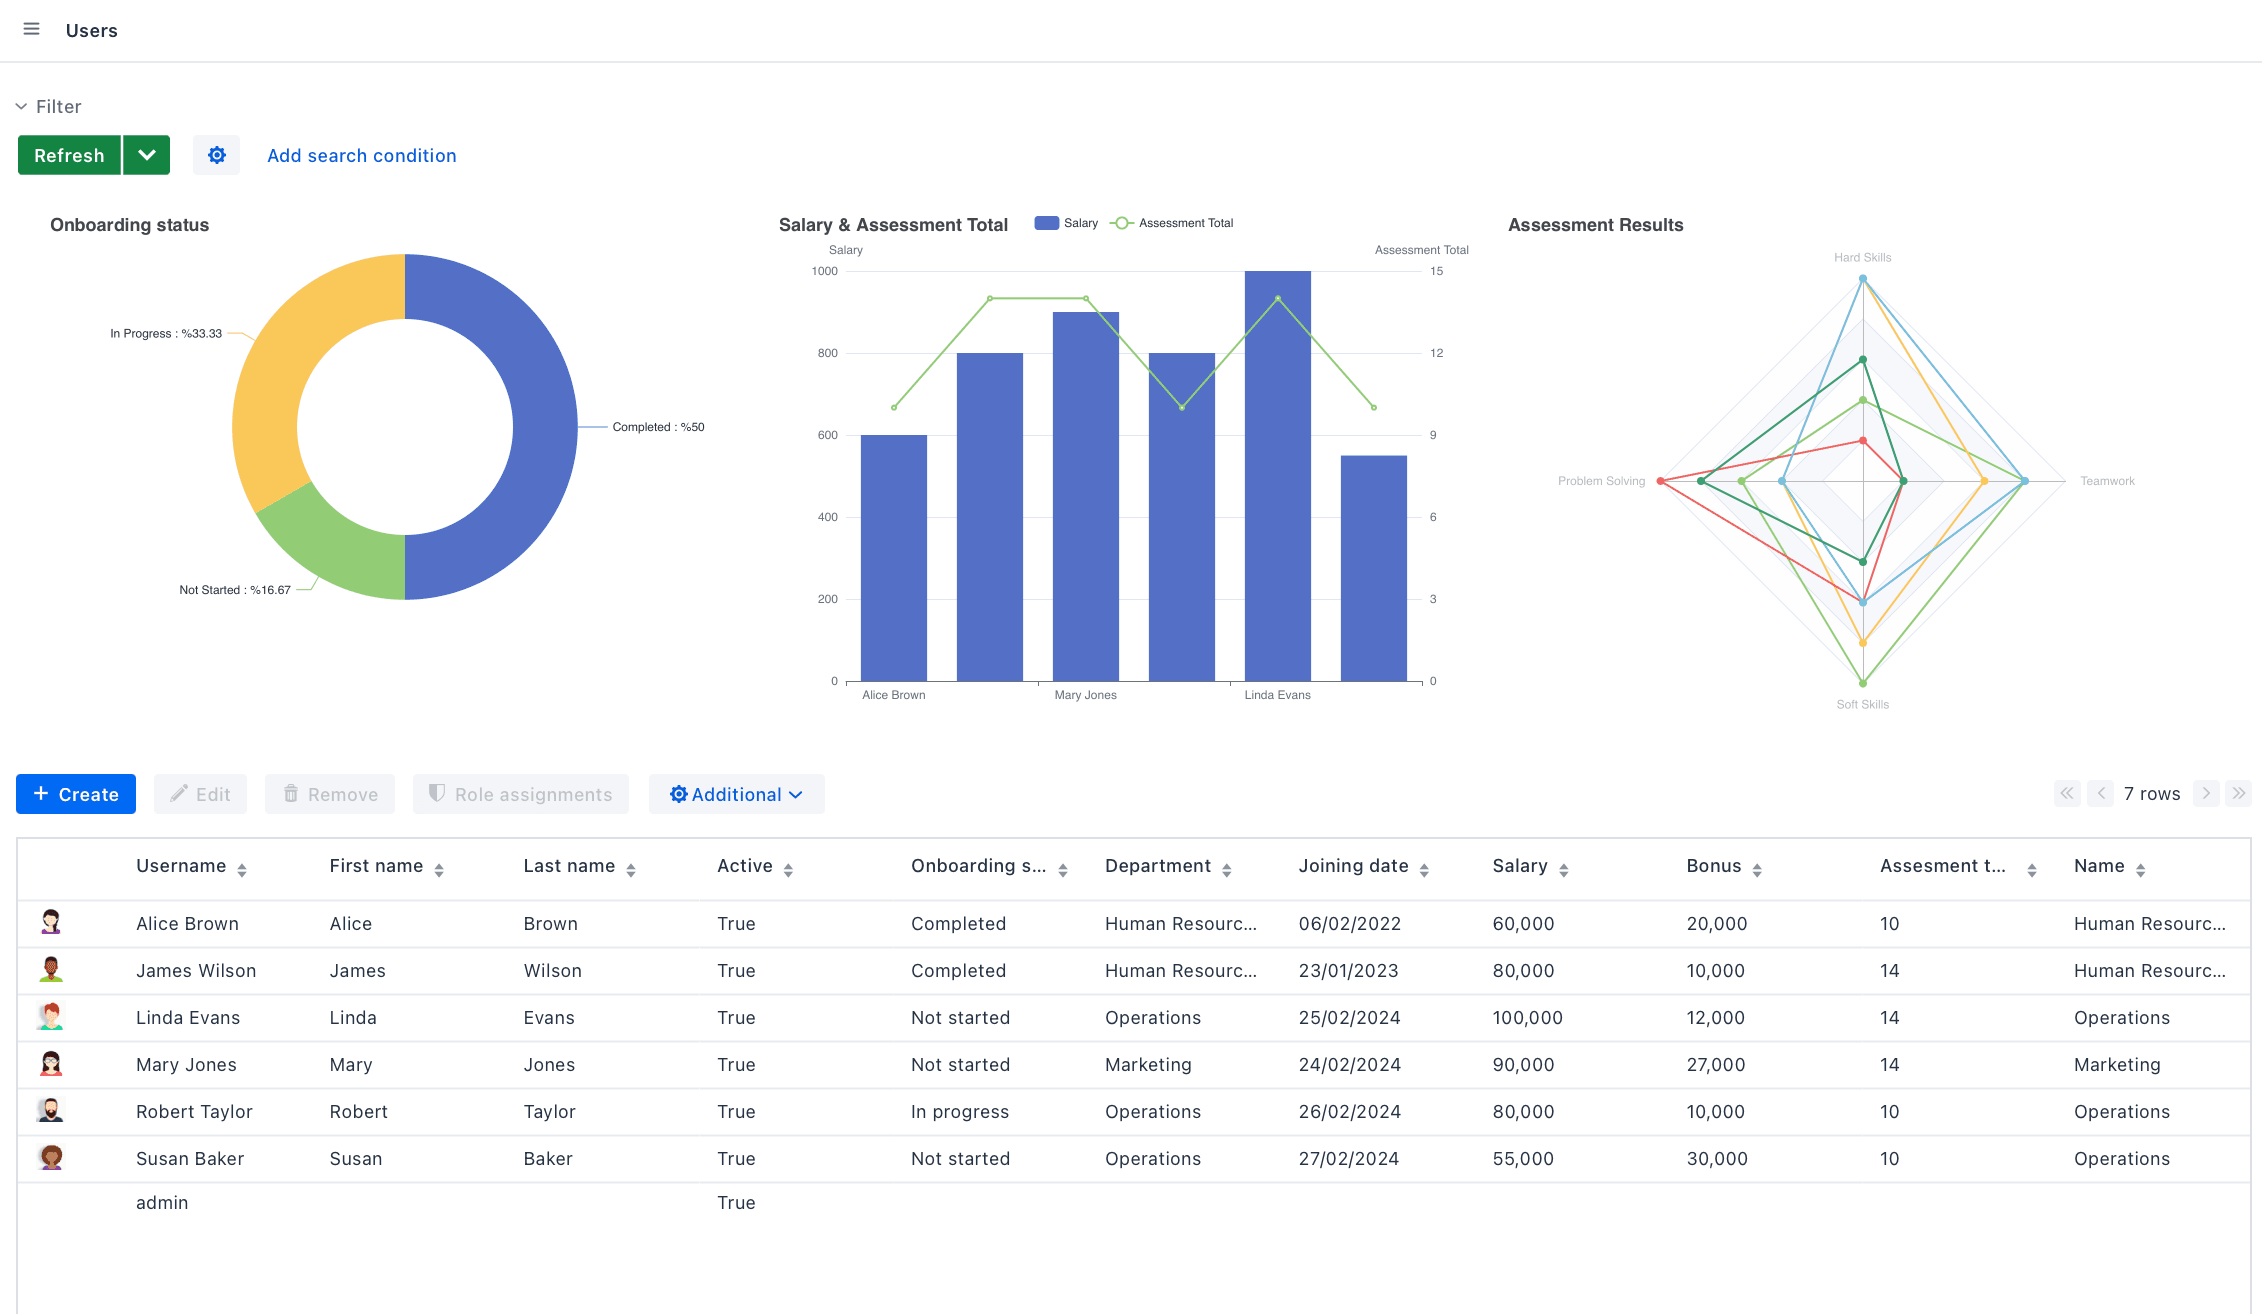Image resolution: width=2262 pixels, height=1314 pixels.
Task: Expand the Additional actions dropdown
Action: (x=736, y=794)
